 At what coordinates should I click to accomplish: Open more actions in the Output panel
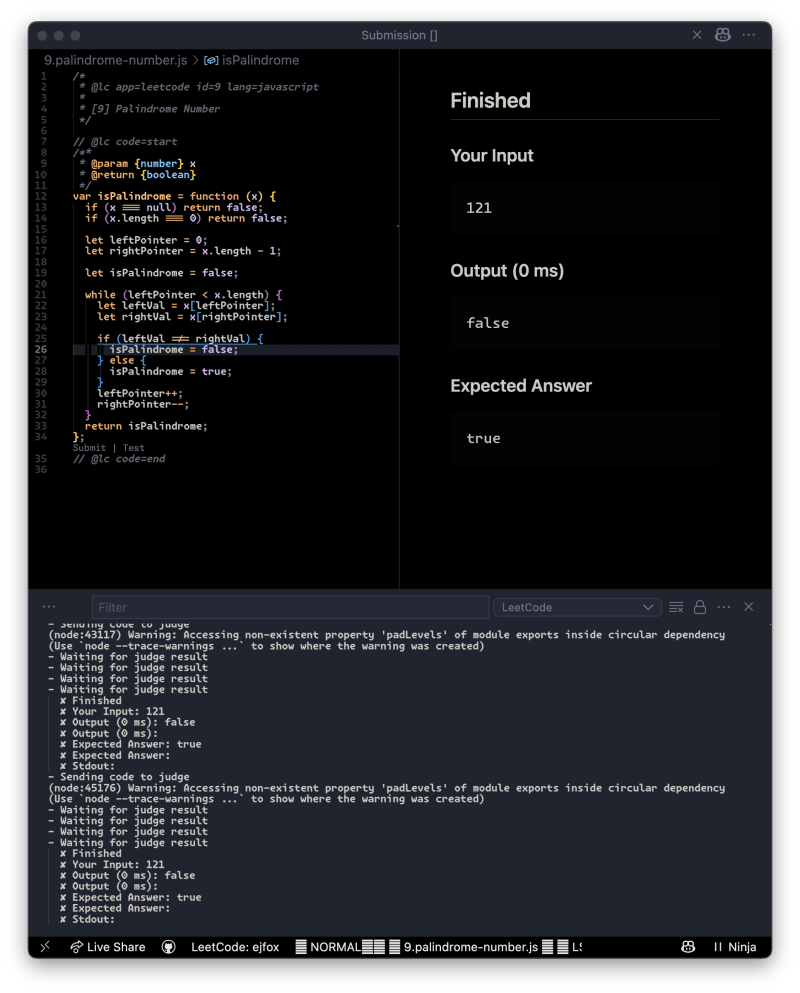pyautogui.click(x=724, y=607)
